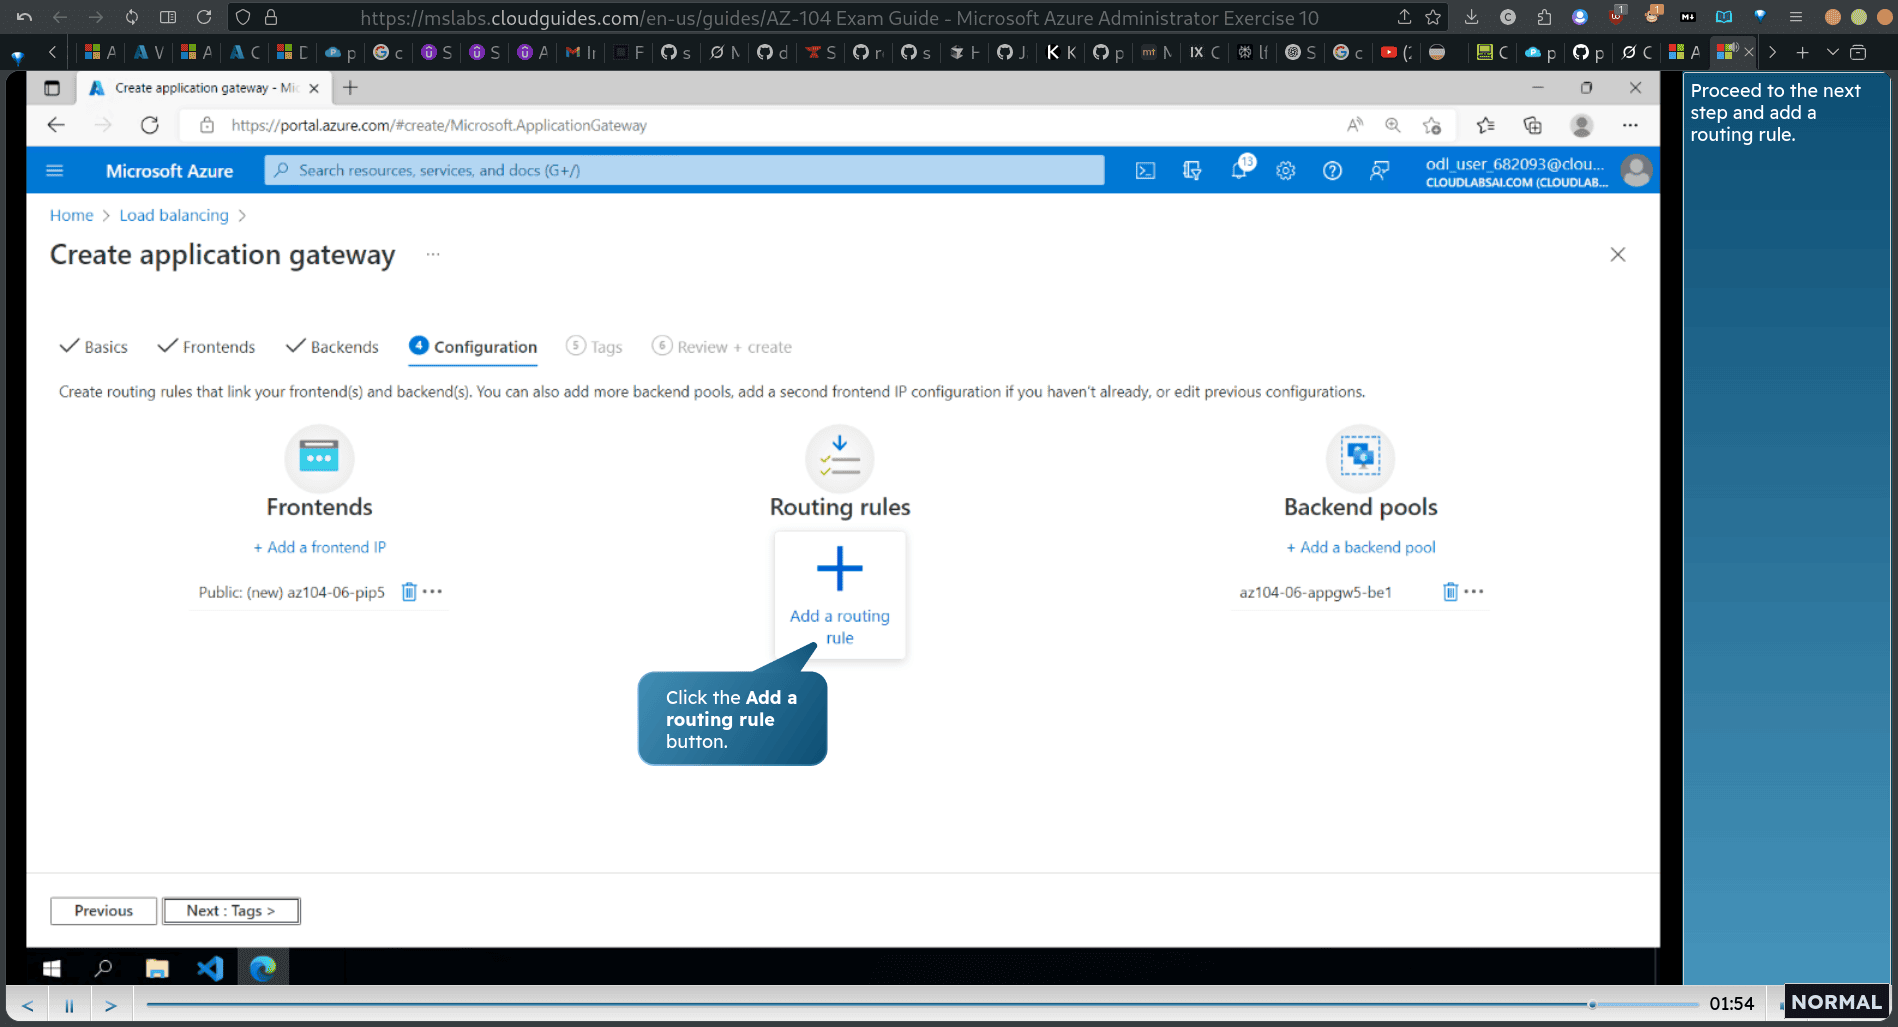Viewport: 1898px width, 1027px height.
Task: Select the Configuration tab
Action: pyautogui.click(x=473, y=347)
